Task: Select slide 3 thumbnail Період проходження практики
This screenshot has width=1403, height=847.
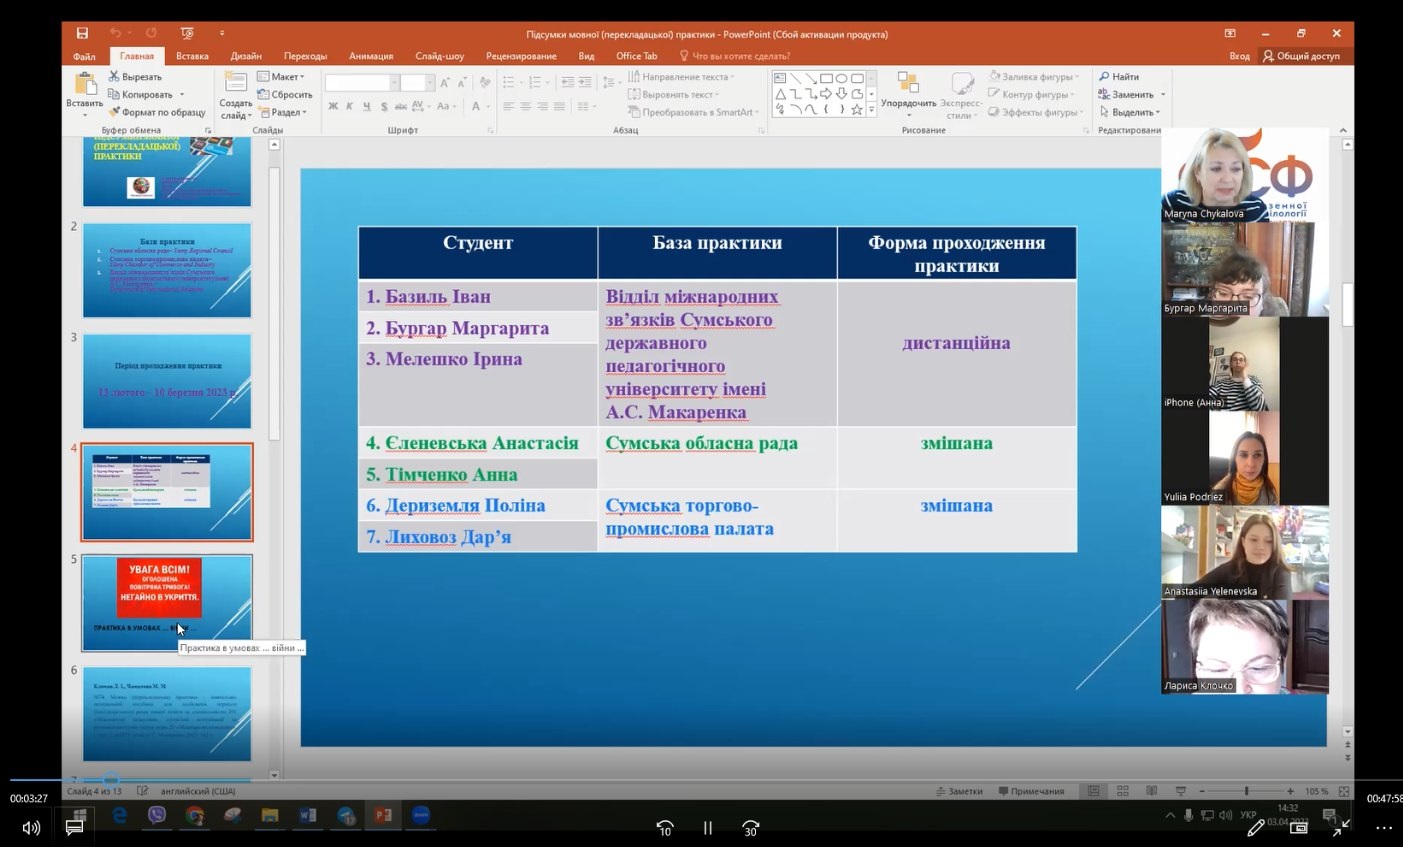Action: pos(167,381)
